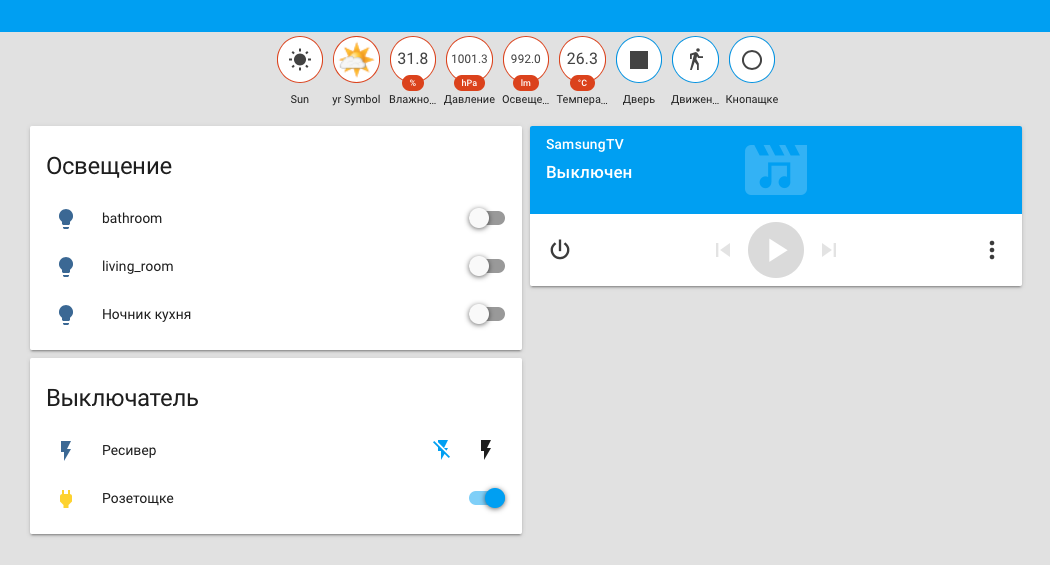This screenshot has width=1050, height=565.
Task: Enable the Ночник кухня light toggle
Action: pos(487,314)
